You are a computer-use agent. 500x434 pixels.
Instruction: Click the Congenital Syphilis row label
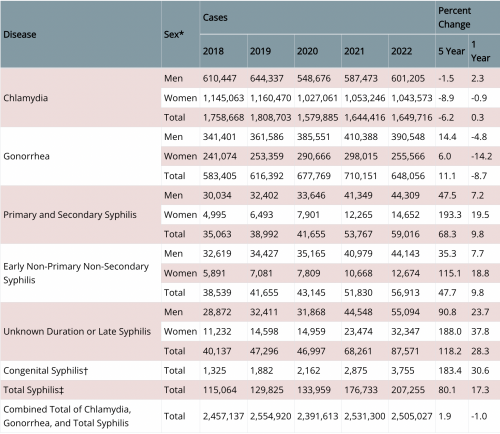(46, 371)
